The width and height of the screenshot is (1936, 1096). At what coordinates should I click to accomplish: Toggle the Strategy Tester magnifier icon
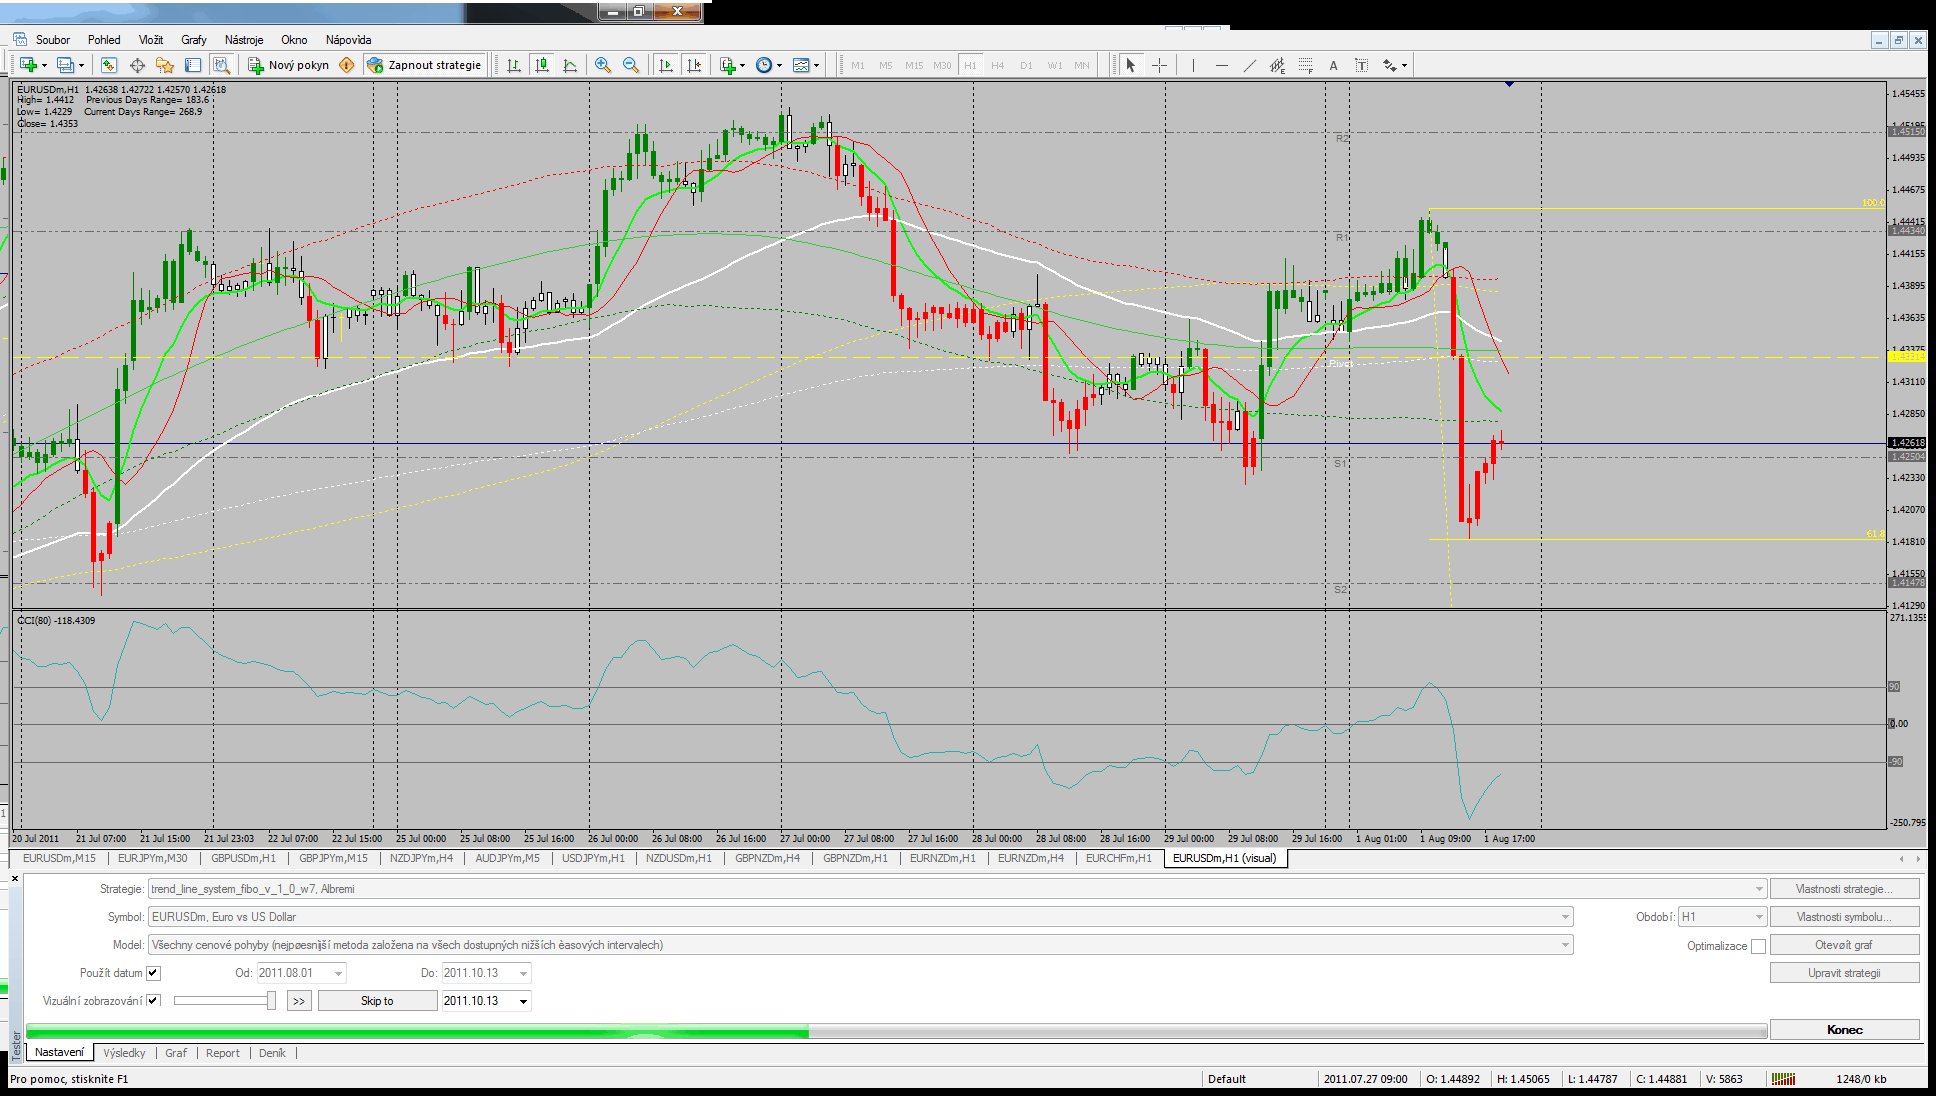(x=221, y=65)
